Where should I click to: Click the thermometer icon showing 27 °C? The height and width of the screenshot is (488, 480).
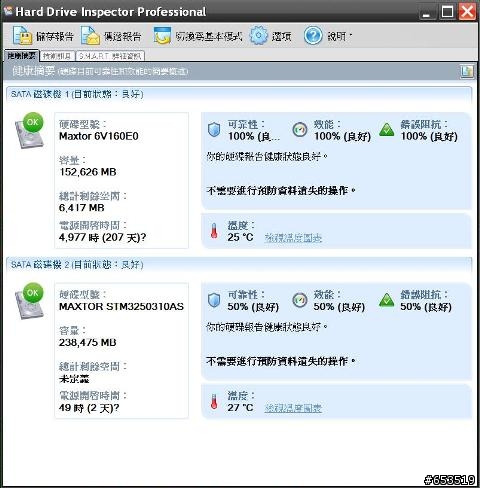214,401
